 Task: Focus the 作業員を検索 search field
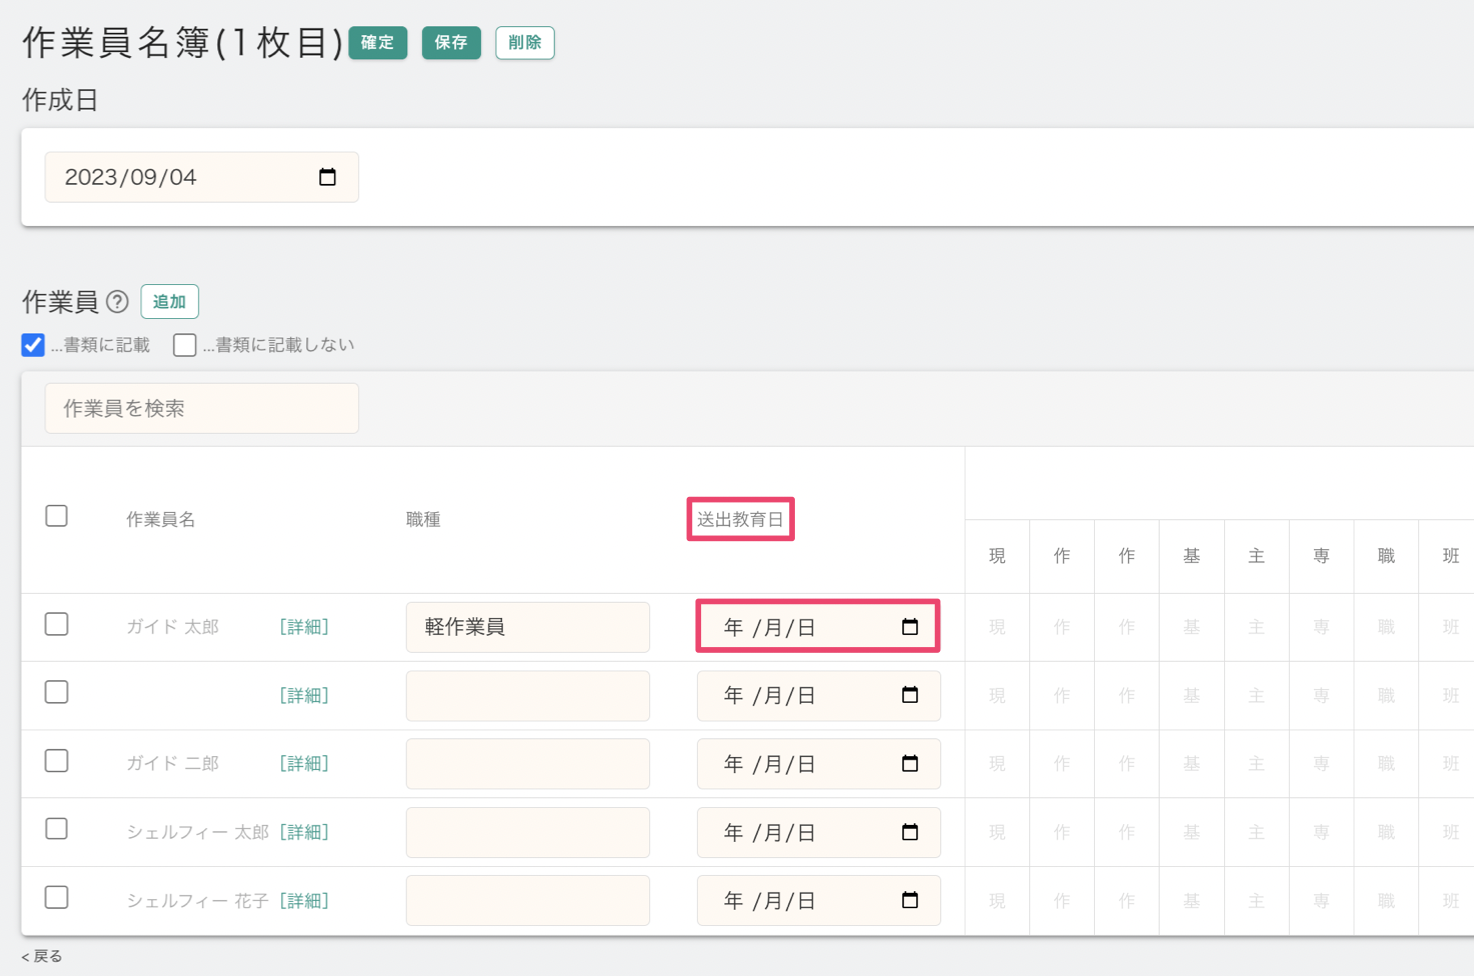coord(201,408)
